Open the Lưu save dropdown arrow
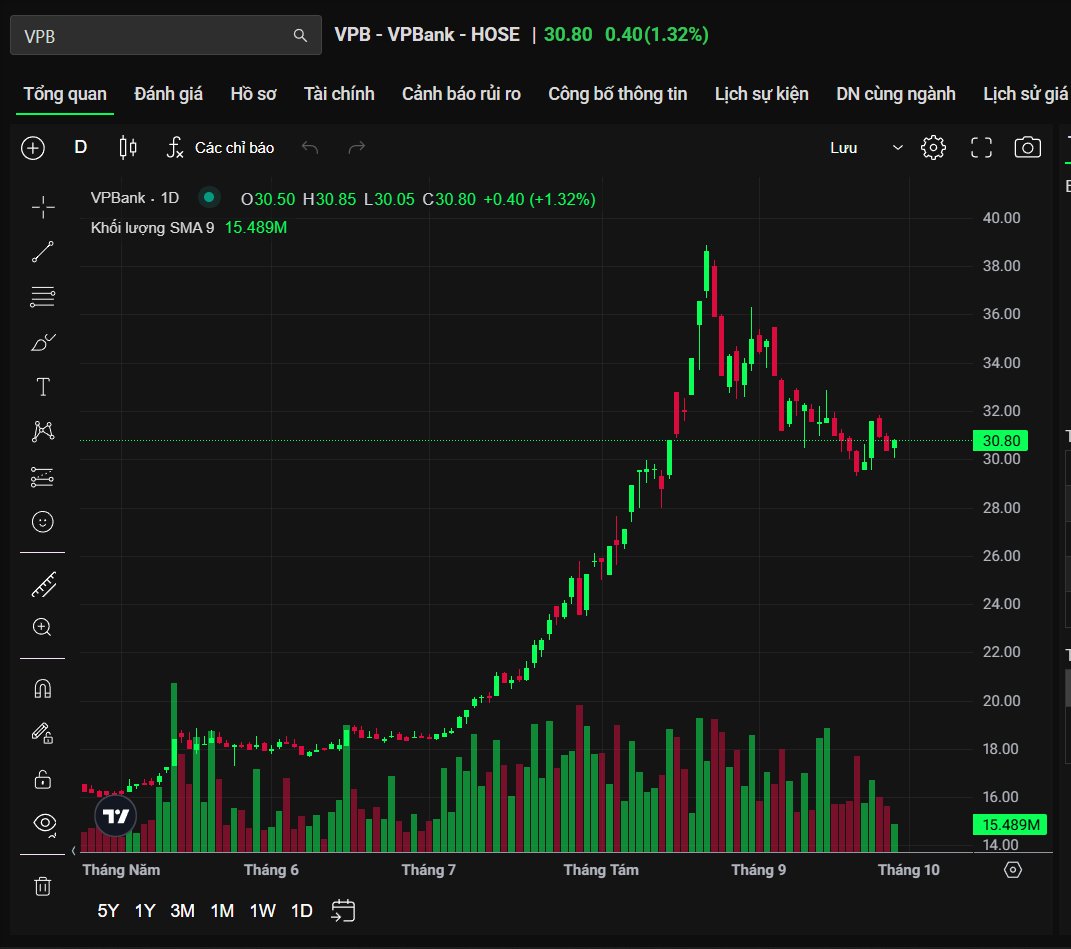The width and height of the screenshot is (1071, 949). 898,148
